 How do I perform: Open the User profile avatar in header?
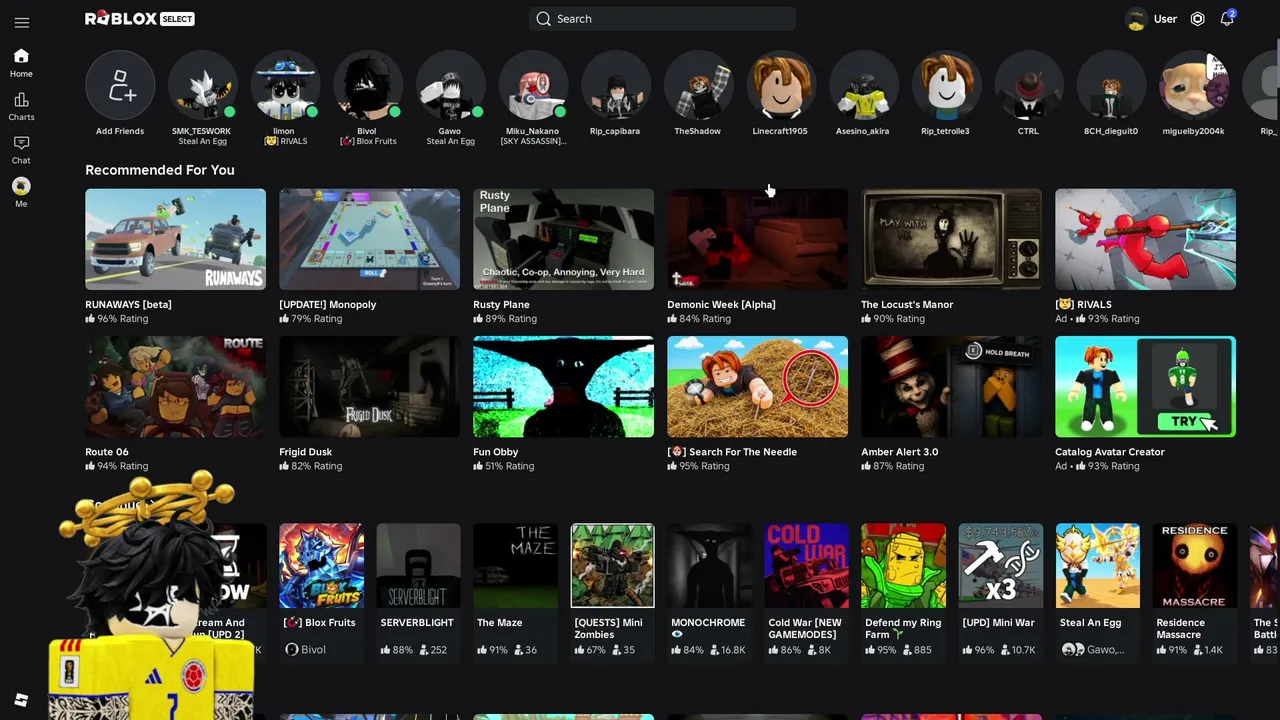point(1136,19)
